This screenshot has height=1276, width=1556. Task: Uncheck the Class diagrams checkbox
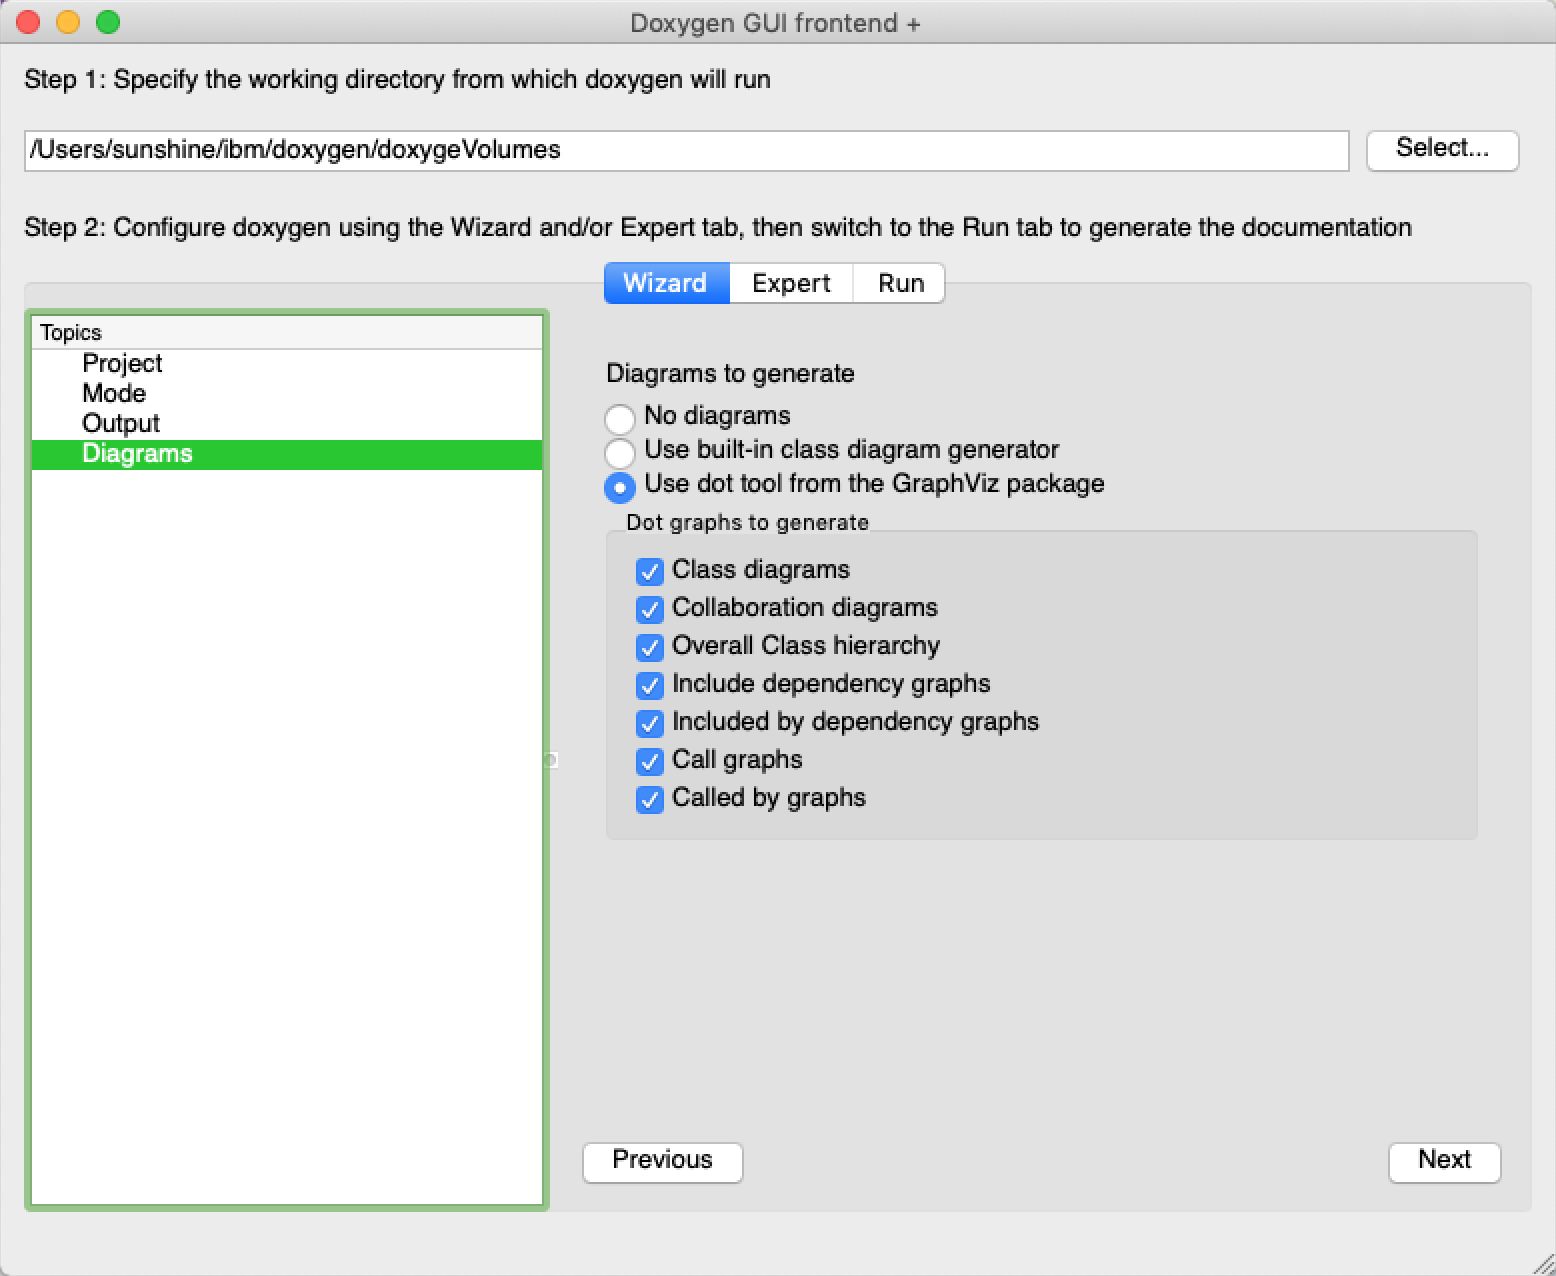pos(650,571)
